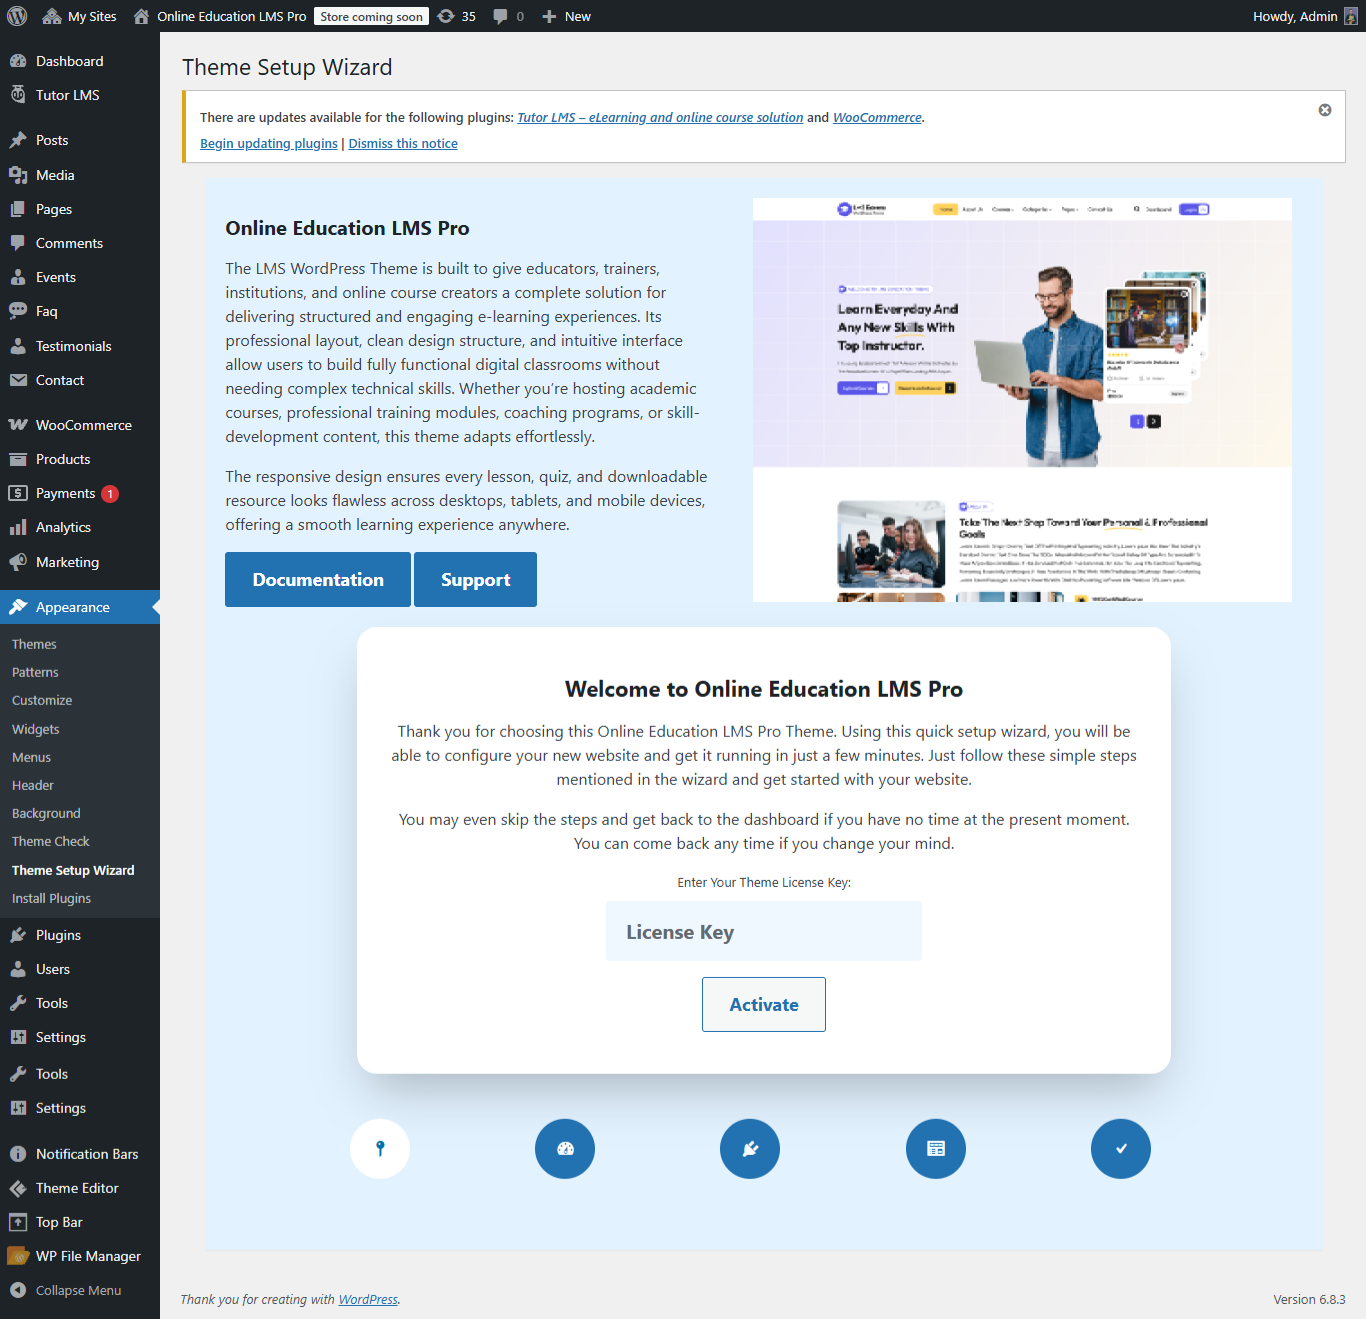Screen dimensions: 1366x1319
Task: Dismiss the plugin updates notice
Action: point(1325,110)
